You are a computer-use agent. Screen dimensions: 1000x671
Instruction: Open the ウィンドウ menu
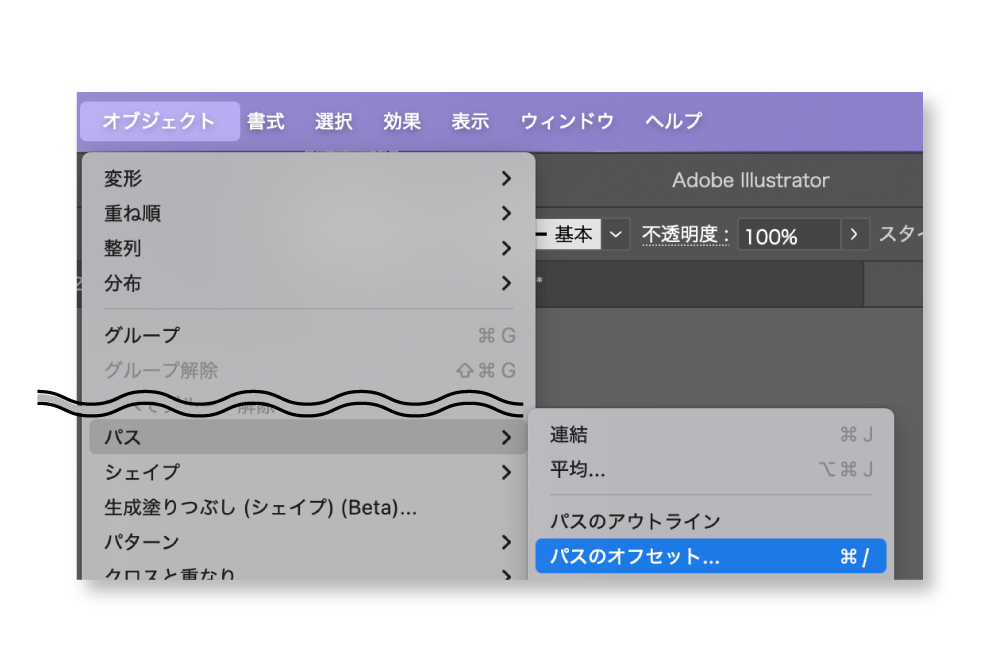568,121
